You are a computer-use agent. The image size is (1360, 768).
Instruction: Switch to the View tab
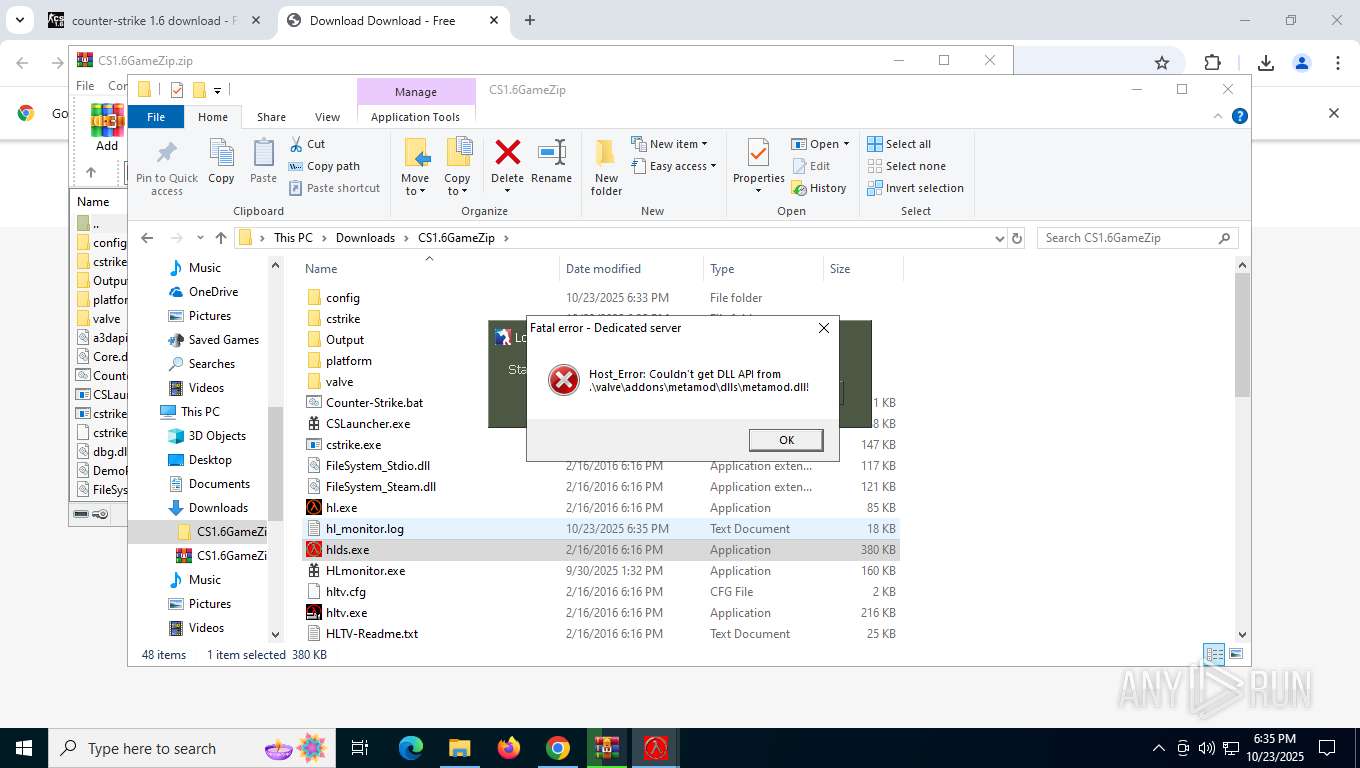click(327, 117)
